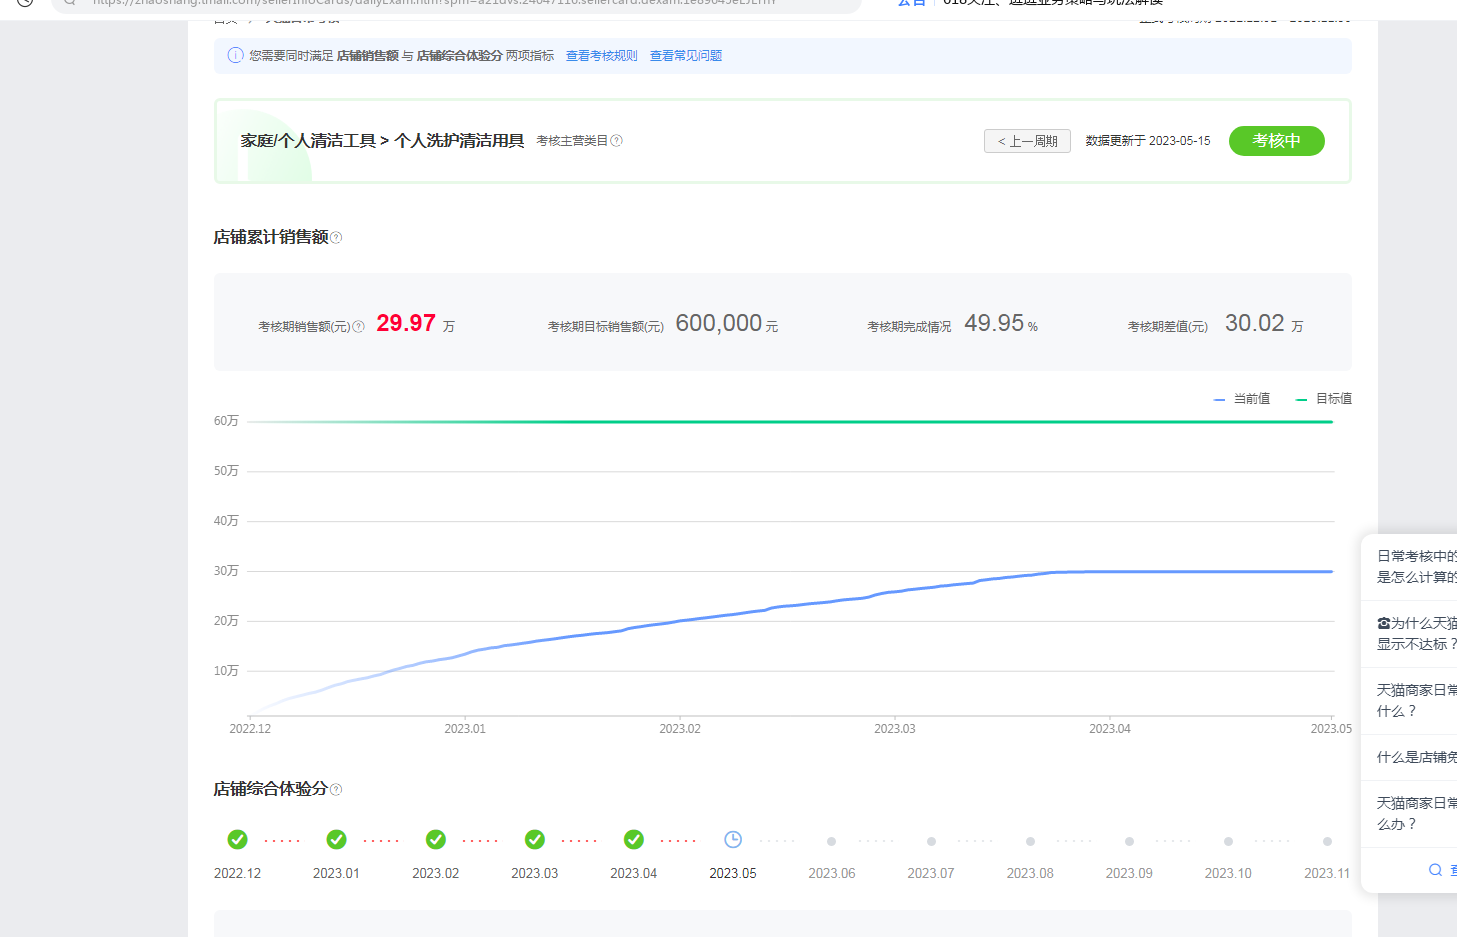Select the green checkmark for 2023.01
The height and width of the screenshot is (937, 1457).
(336, 839)
